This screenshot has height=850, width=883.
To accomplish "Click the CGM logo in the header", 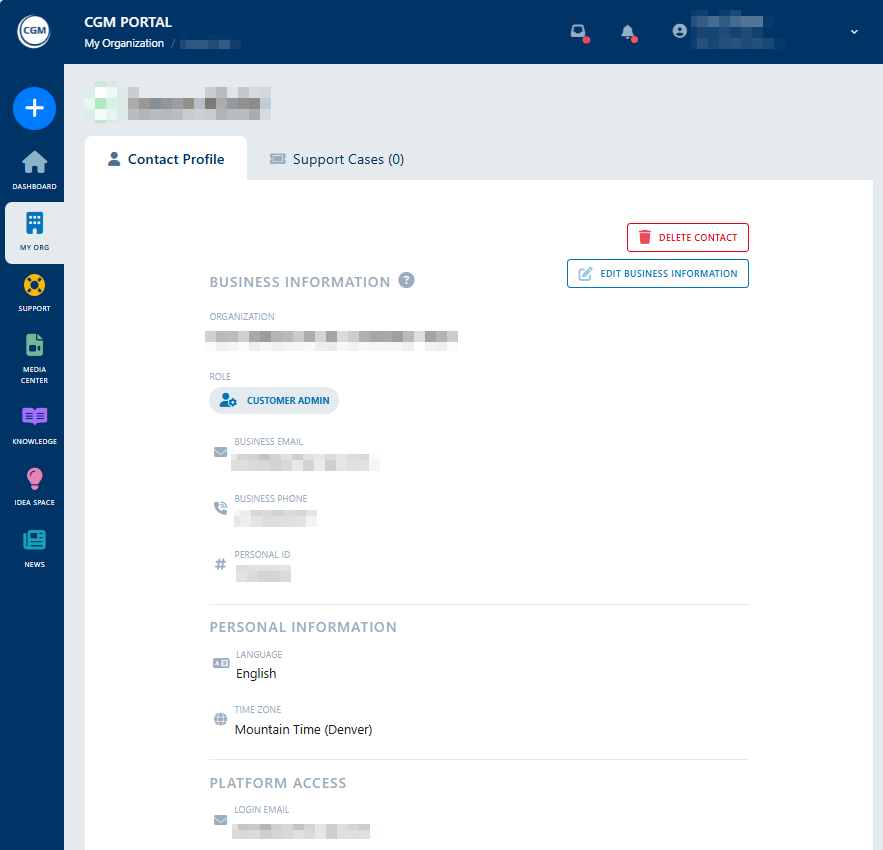I will (34, 31).
